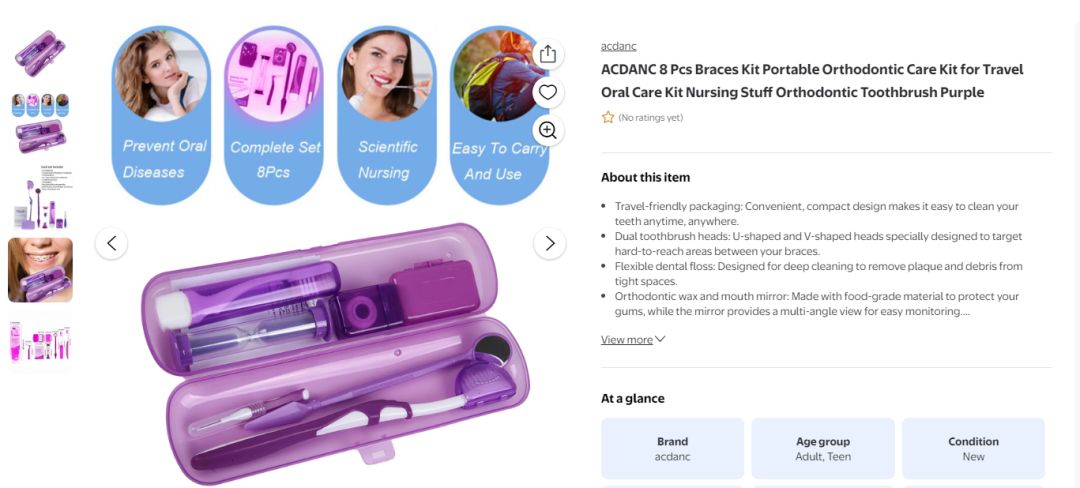
Task: Expand description using View more chevron
Action: (660, 339)
